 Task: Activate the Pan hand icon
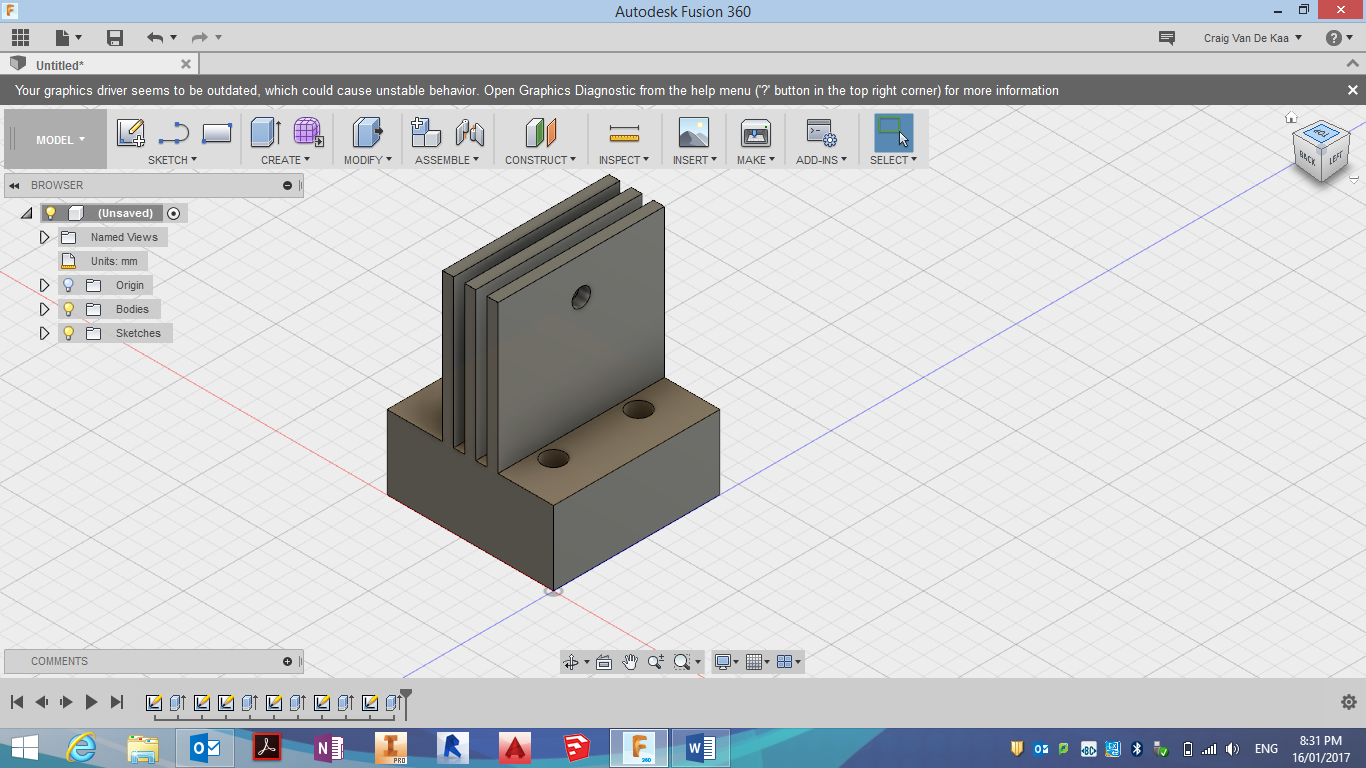click(630, 662)
